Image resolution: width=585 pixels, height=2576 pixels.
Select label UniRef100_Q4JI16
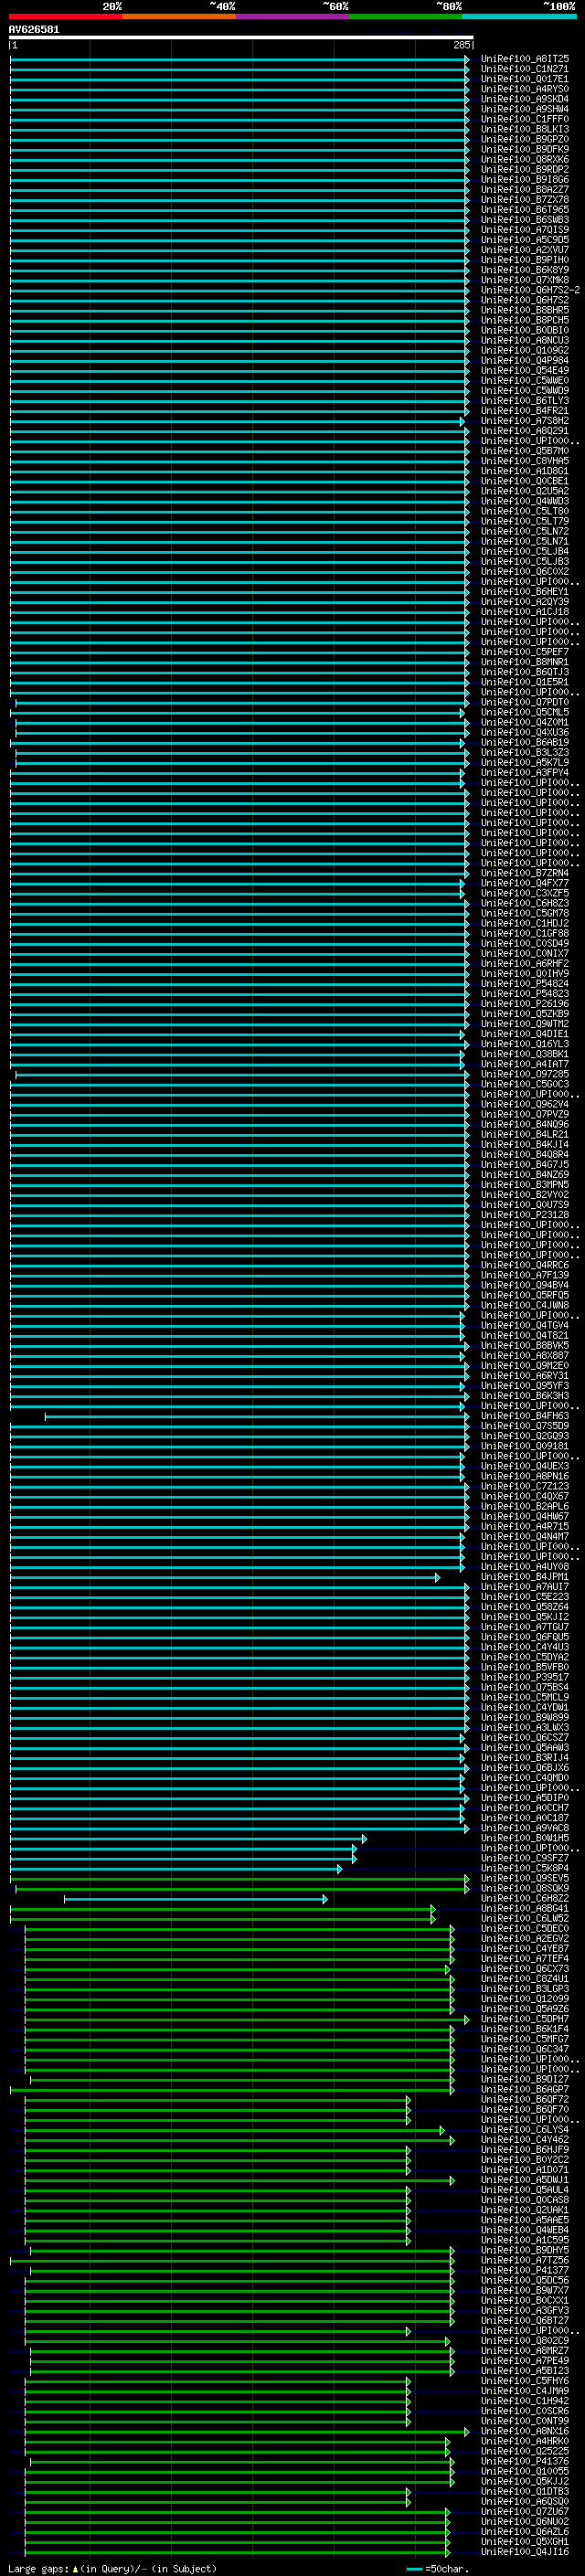[x=525, y=2551]
